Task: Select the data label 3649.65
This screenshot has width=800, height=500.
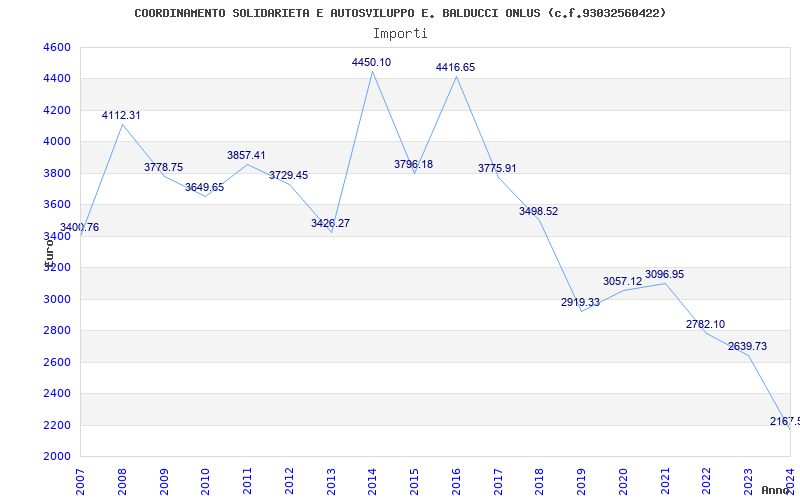Action: tap(205, 187)
